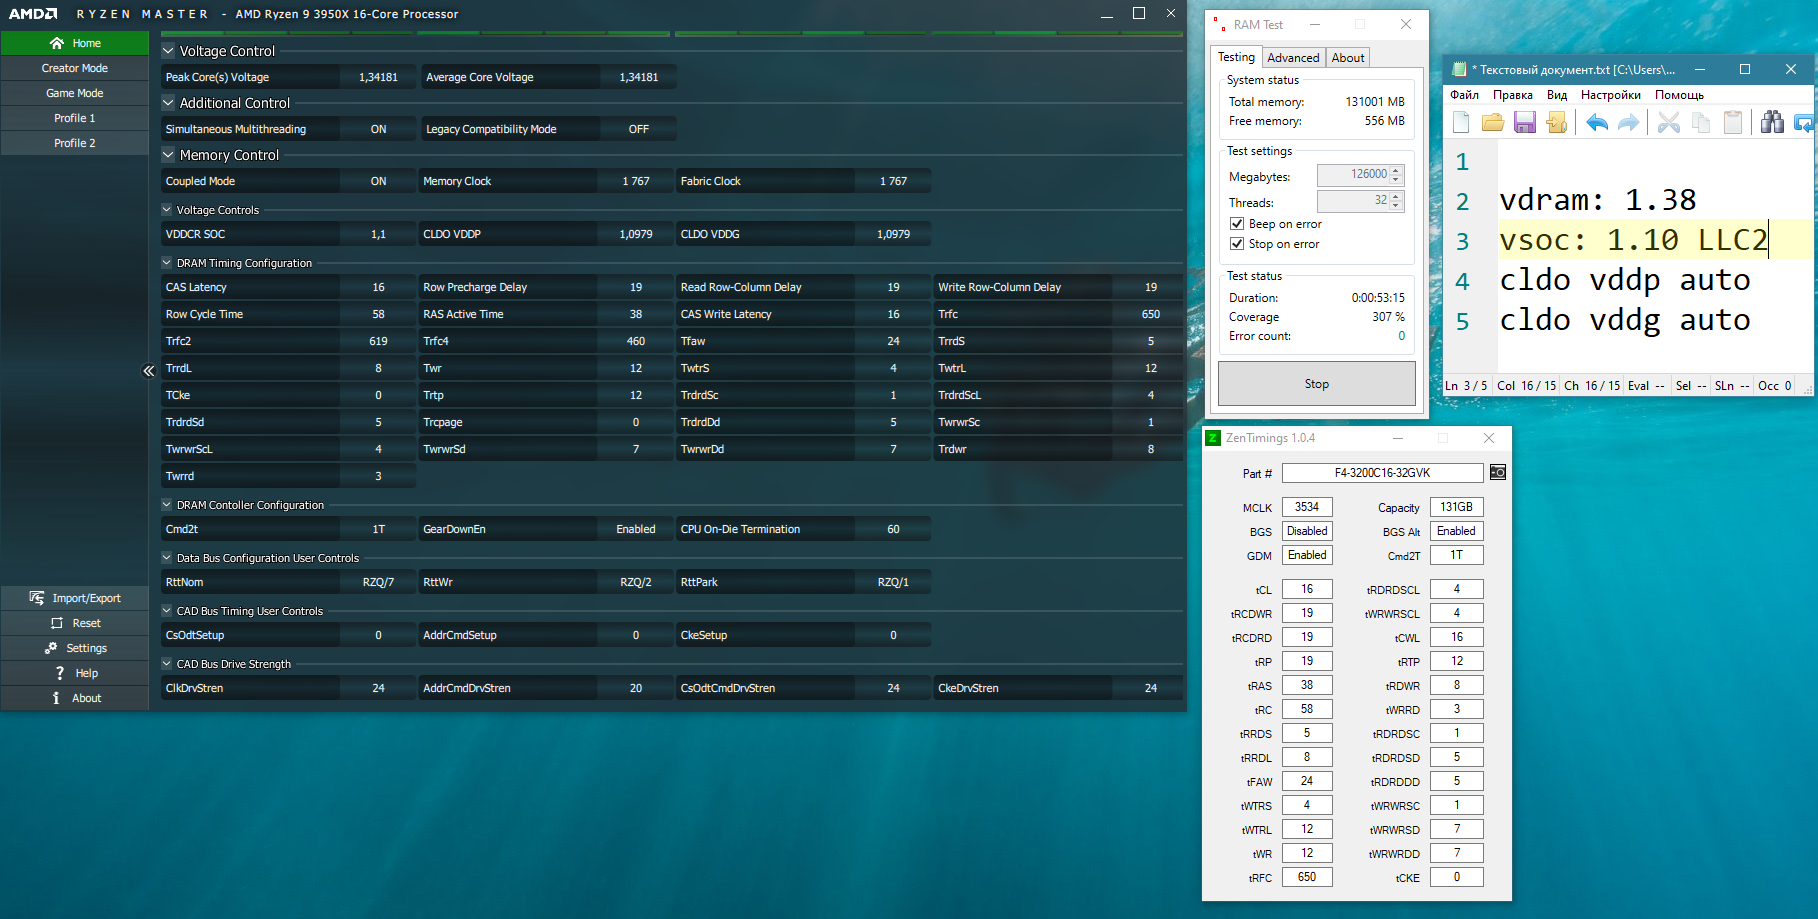The height and width of the screenshot is (919, 1818).
Task: Click the MCLK value 3534 in ZenTimings
Action: pos(1307,507)
